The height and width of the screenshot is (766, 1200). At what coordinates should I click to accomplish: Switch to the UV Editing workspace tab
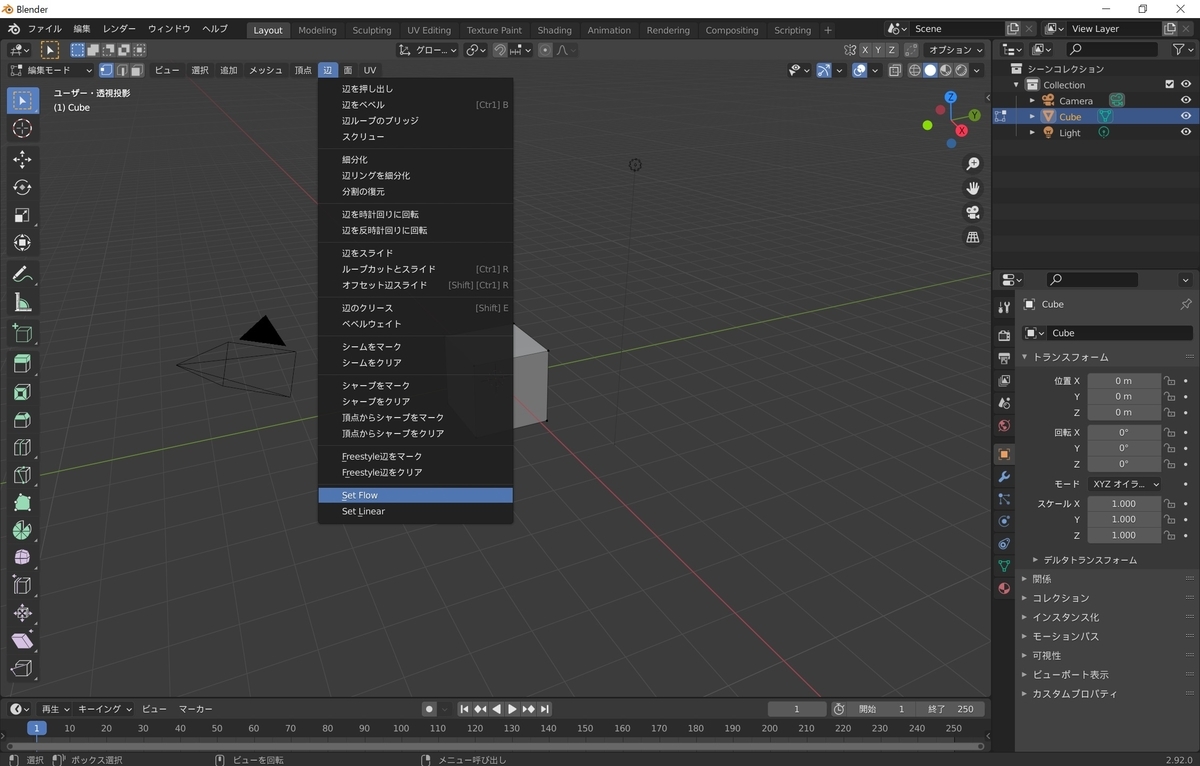426,30
